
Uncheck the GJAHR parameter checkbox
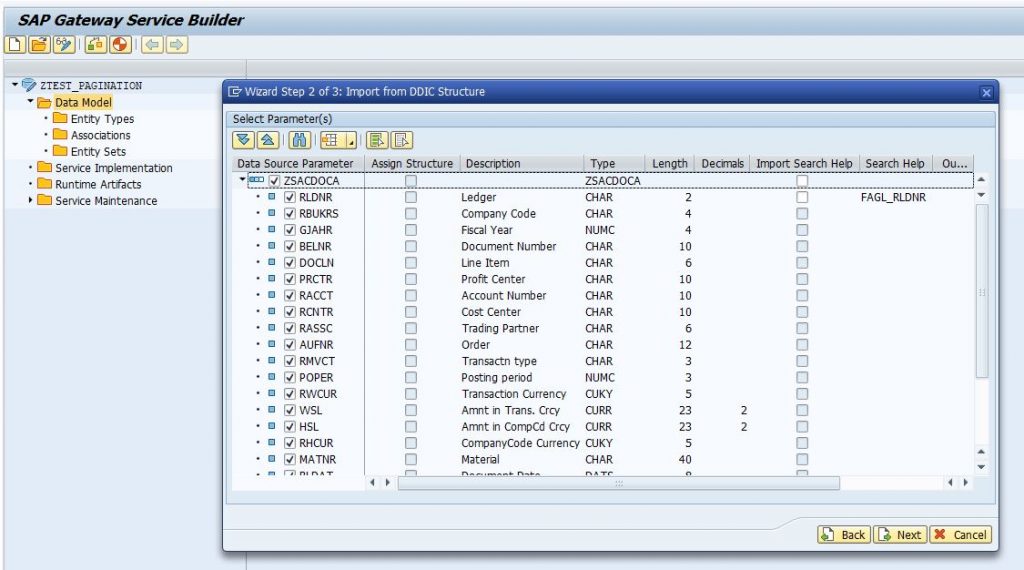(290, 230)
